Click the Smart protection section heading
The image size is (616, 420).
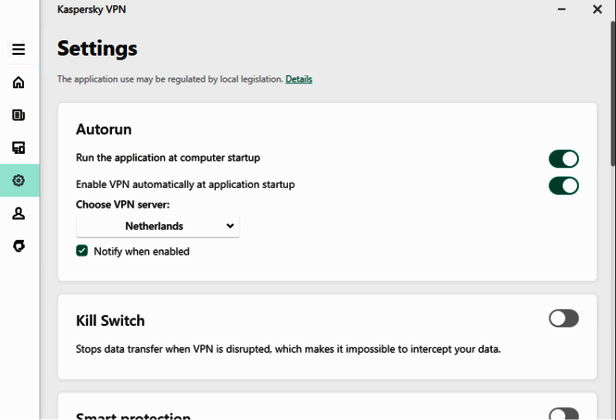133,415
